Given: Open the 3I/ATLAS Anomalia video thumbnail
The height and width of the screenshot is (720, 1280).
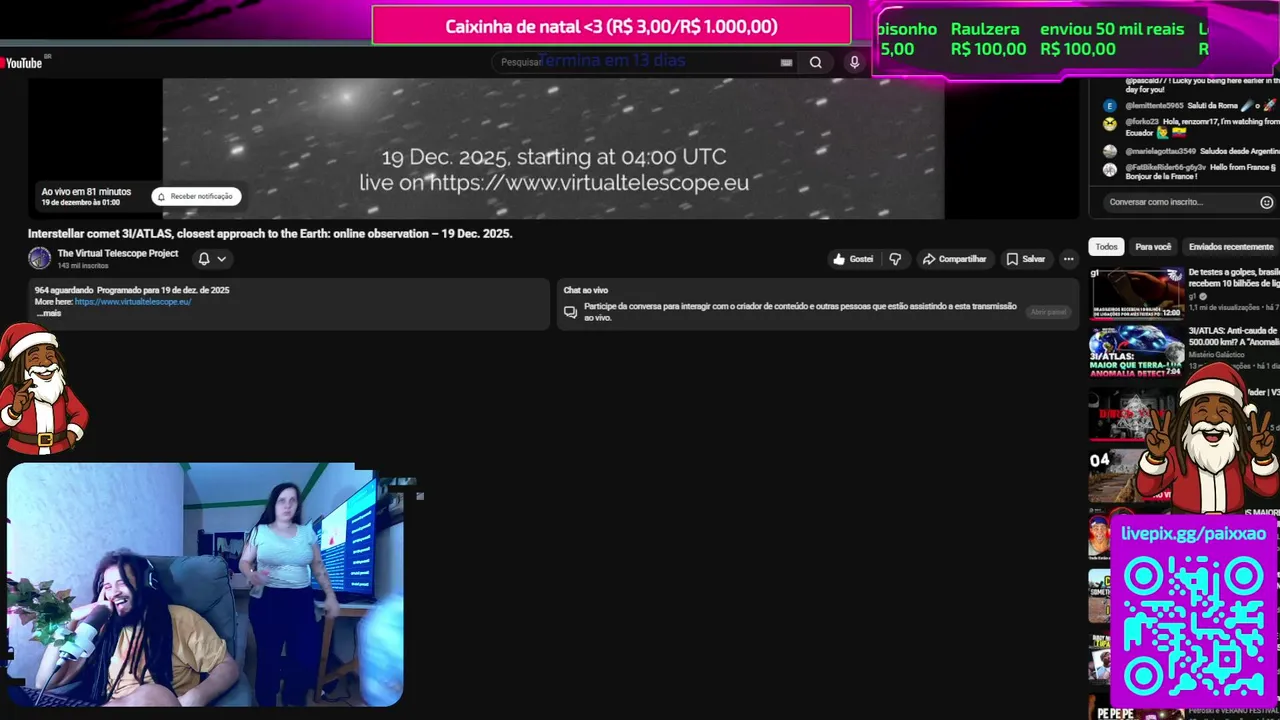Looking at the screenshot, I should (x=1136, y=352).
